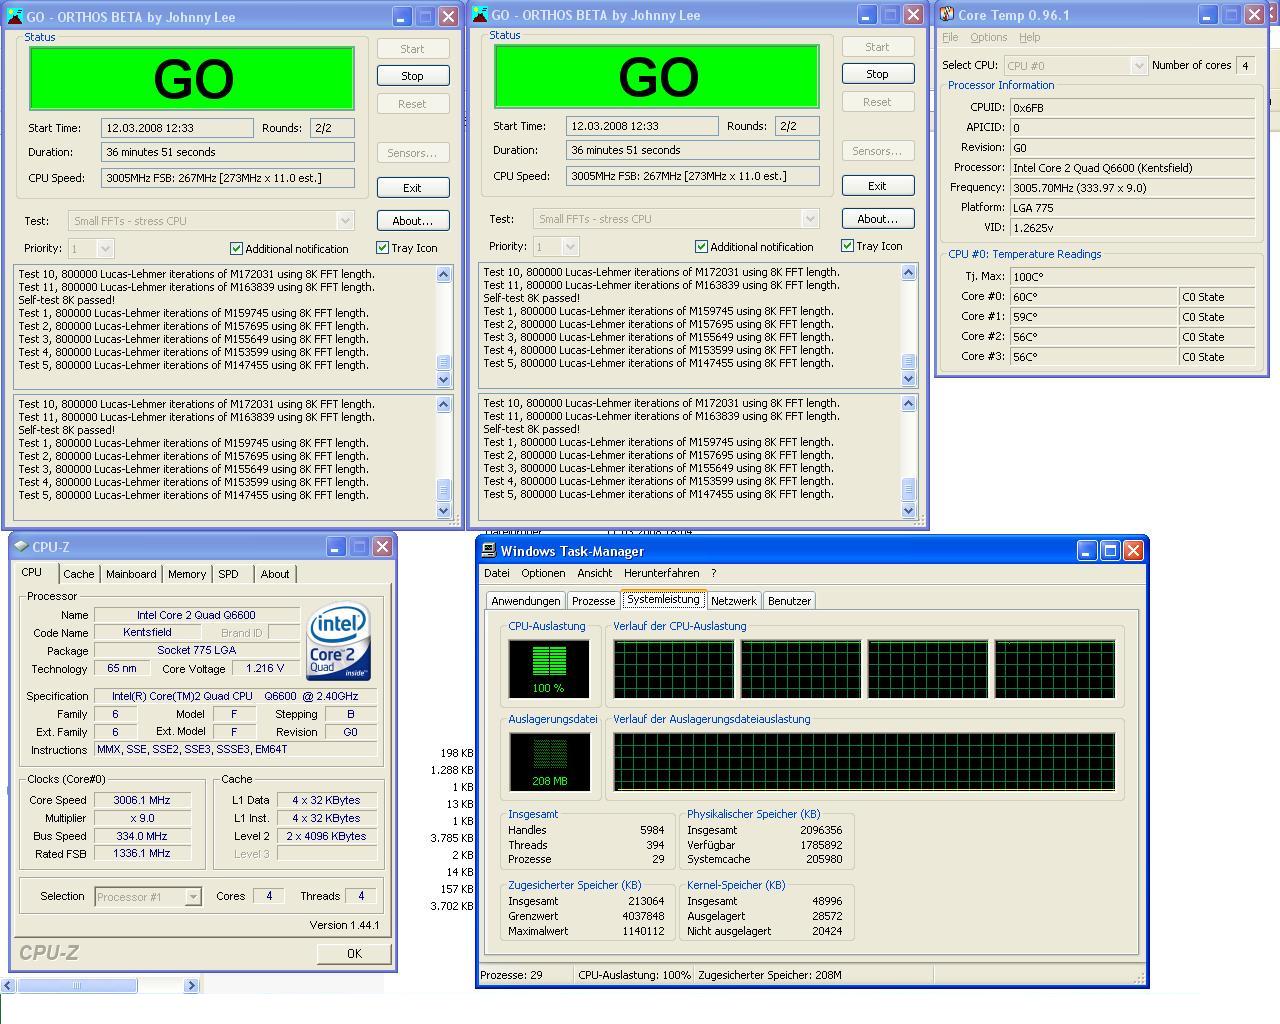Minimize the left ORTHOS window
This screenshot has height=1024, width=1280.
(402, 17)
